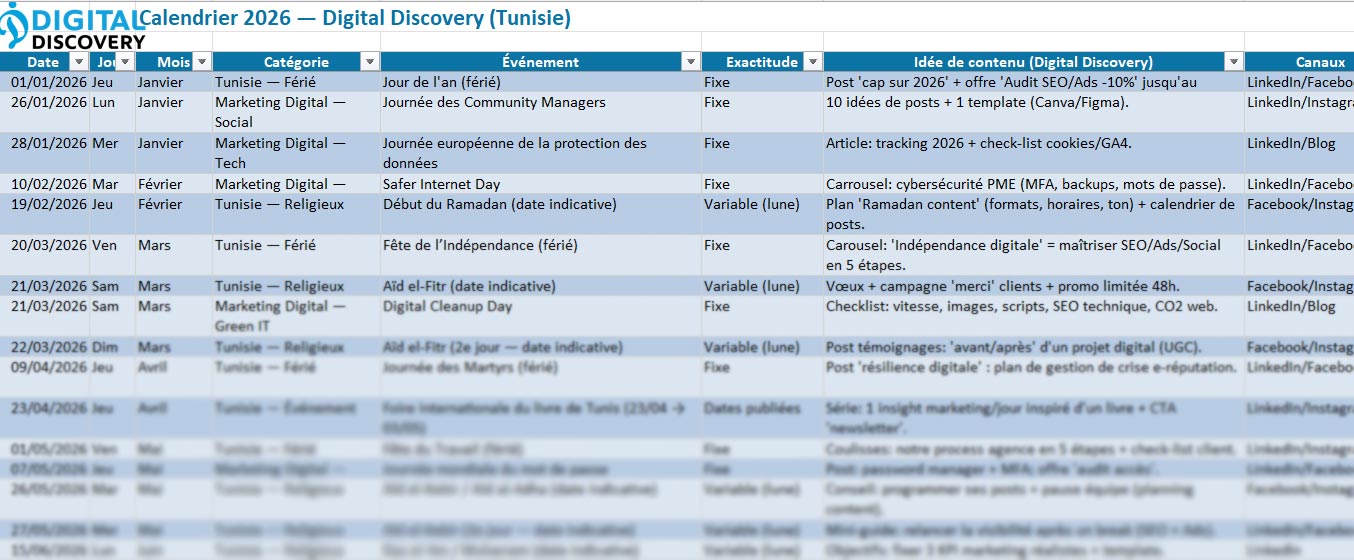1354x560 pixels.
Task: Open the Idée de contenu filter dropdown
Action: pyautogui.click(x=1235, y=62)
